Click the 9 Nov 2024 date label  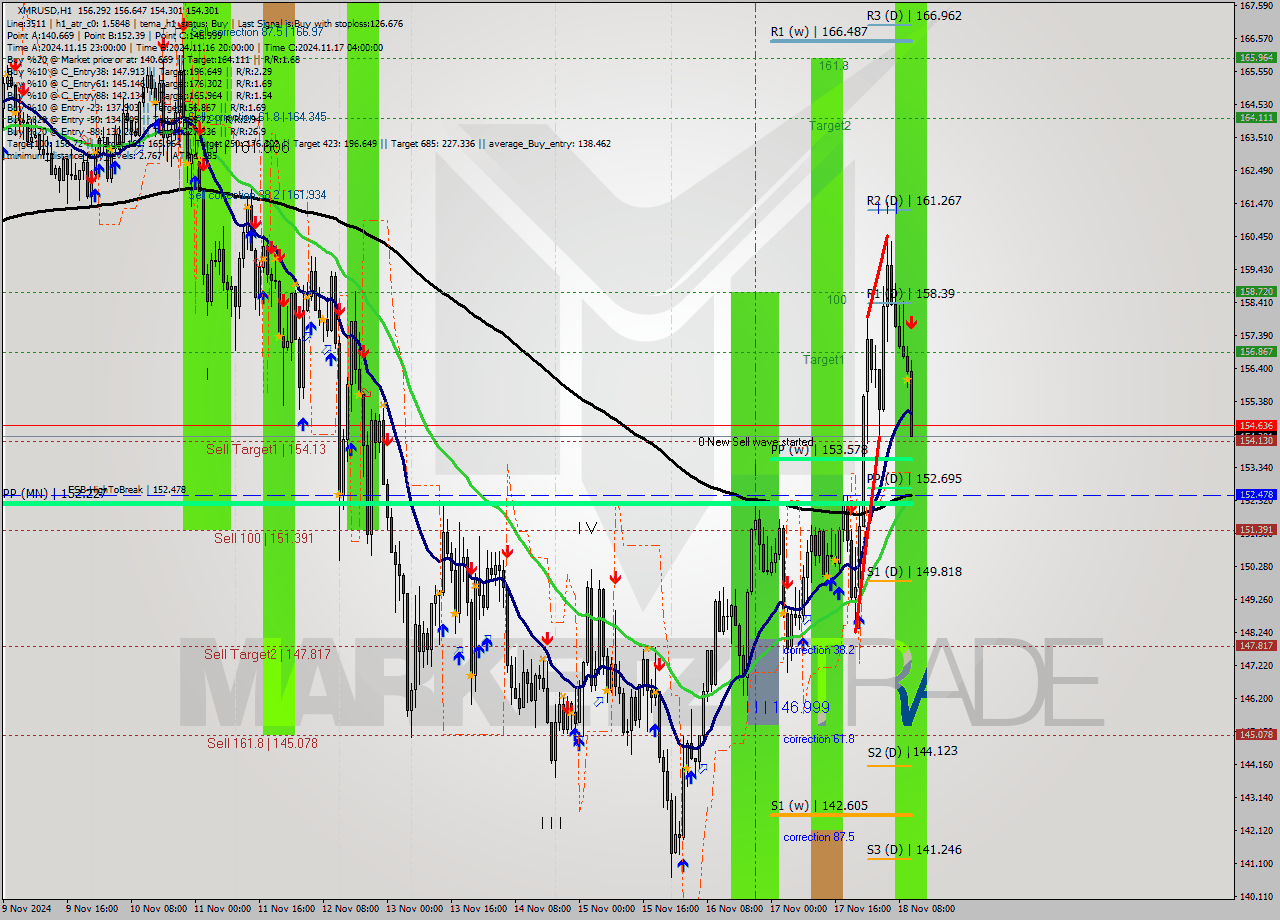(x=25, y=909)
